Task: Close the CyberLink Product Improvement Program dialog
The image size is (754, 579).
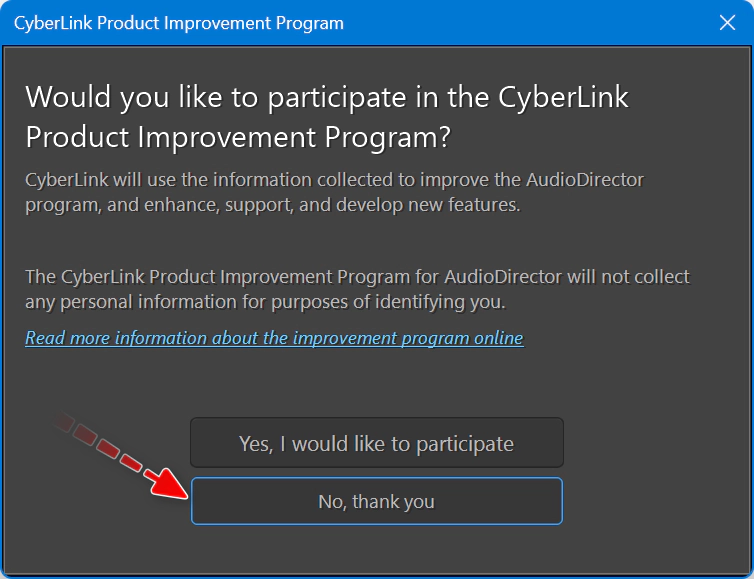Action: [x=727, y=23]
